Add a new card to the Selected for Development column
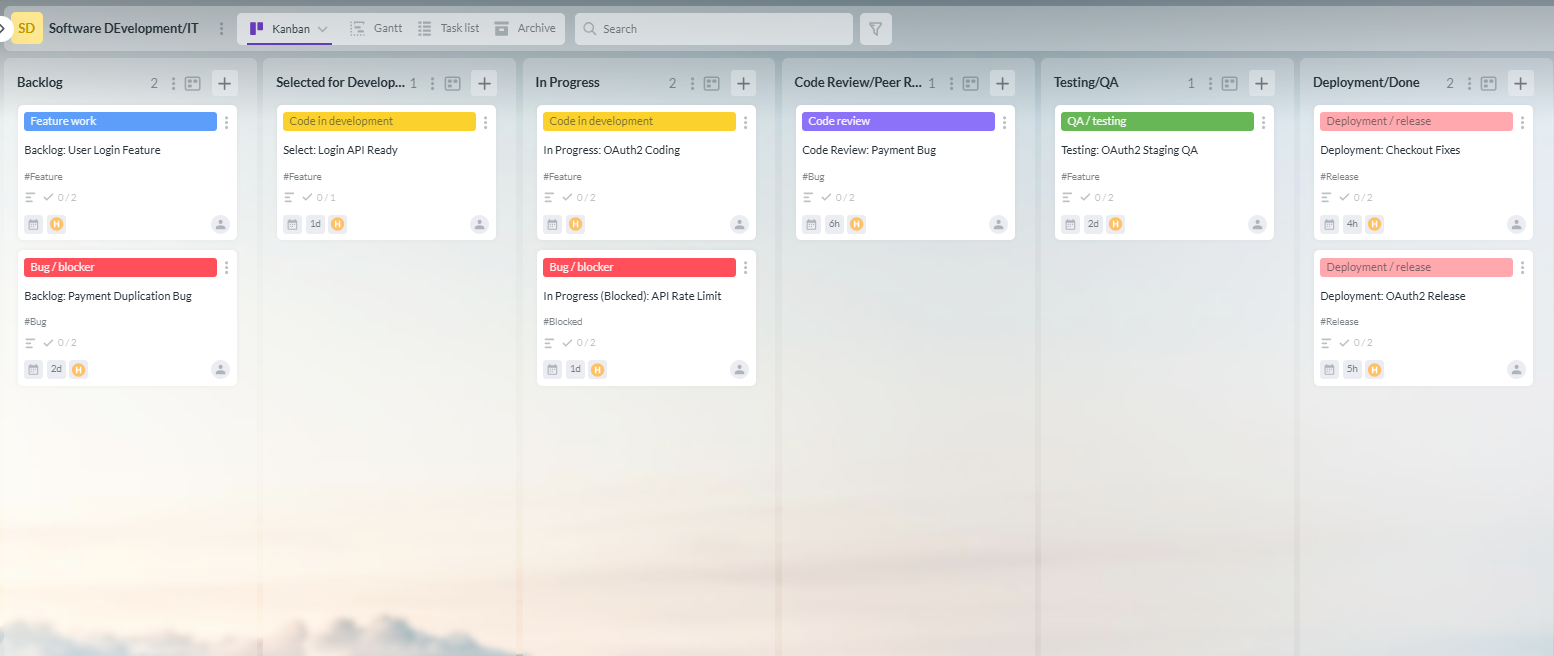 [x=484, y=83]
